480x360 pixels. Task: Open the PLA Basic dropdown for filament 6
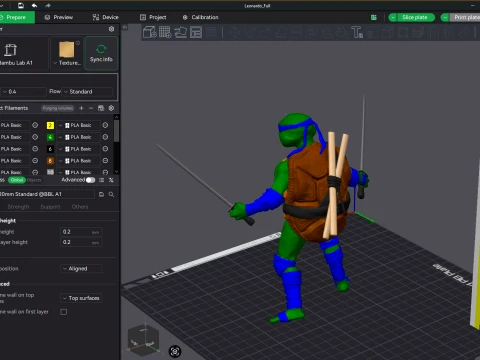(78, 149)
